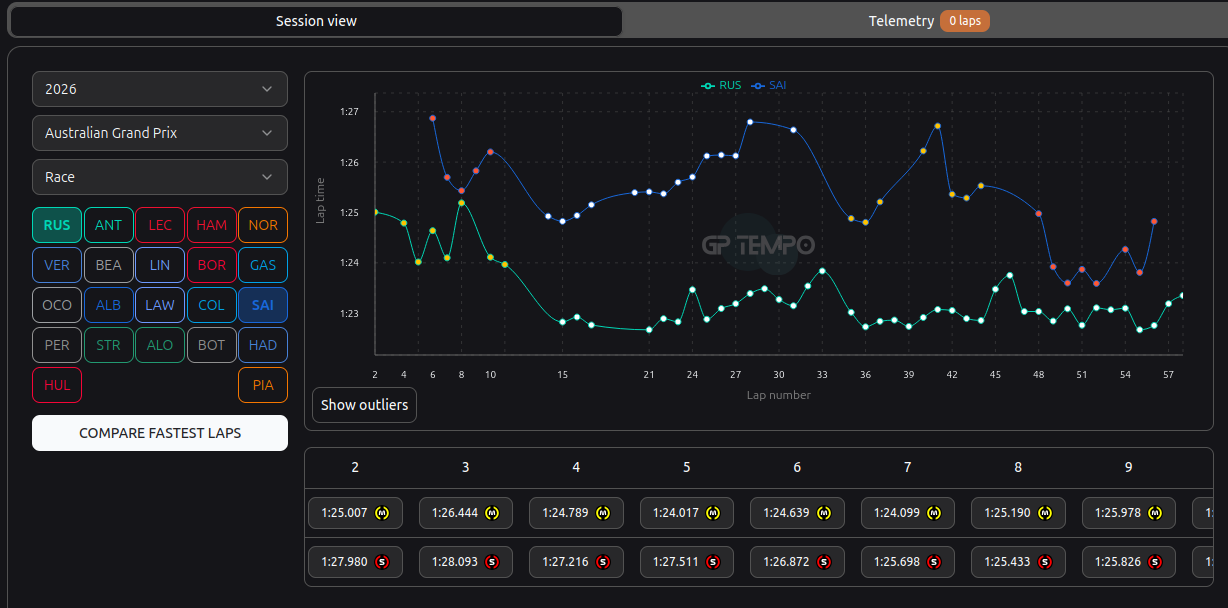The height and width of the screenshot is (608, 1228).
Task: Toggle driver VER on the chart
Action: point(57,265)
